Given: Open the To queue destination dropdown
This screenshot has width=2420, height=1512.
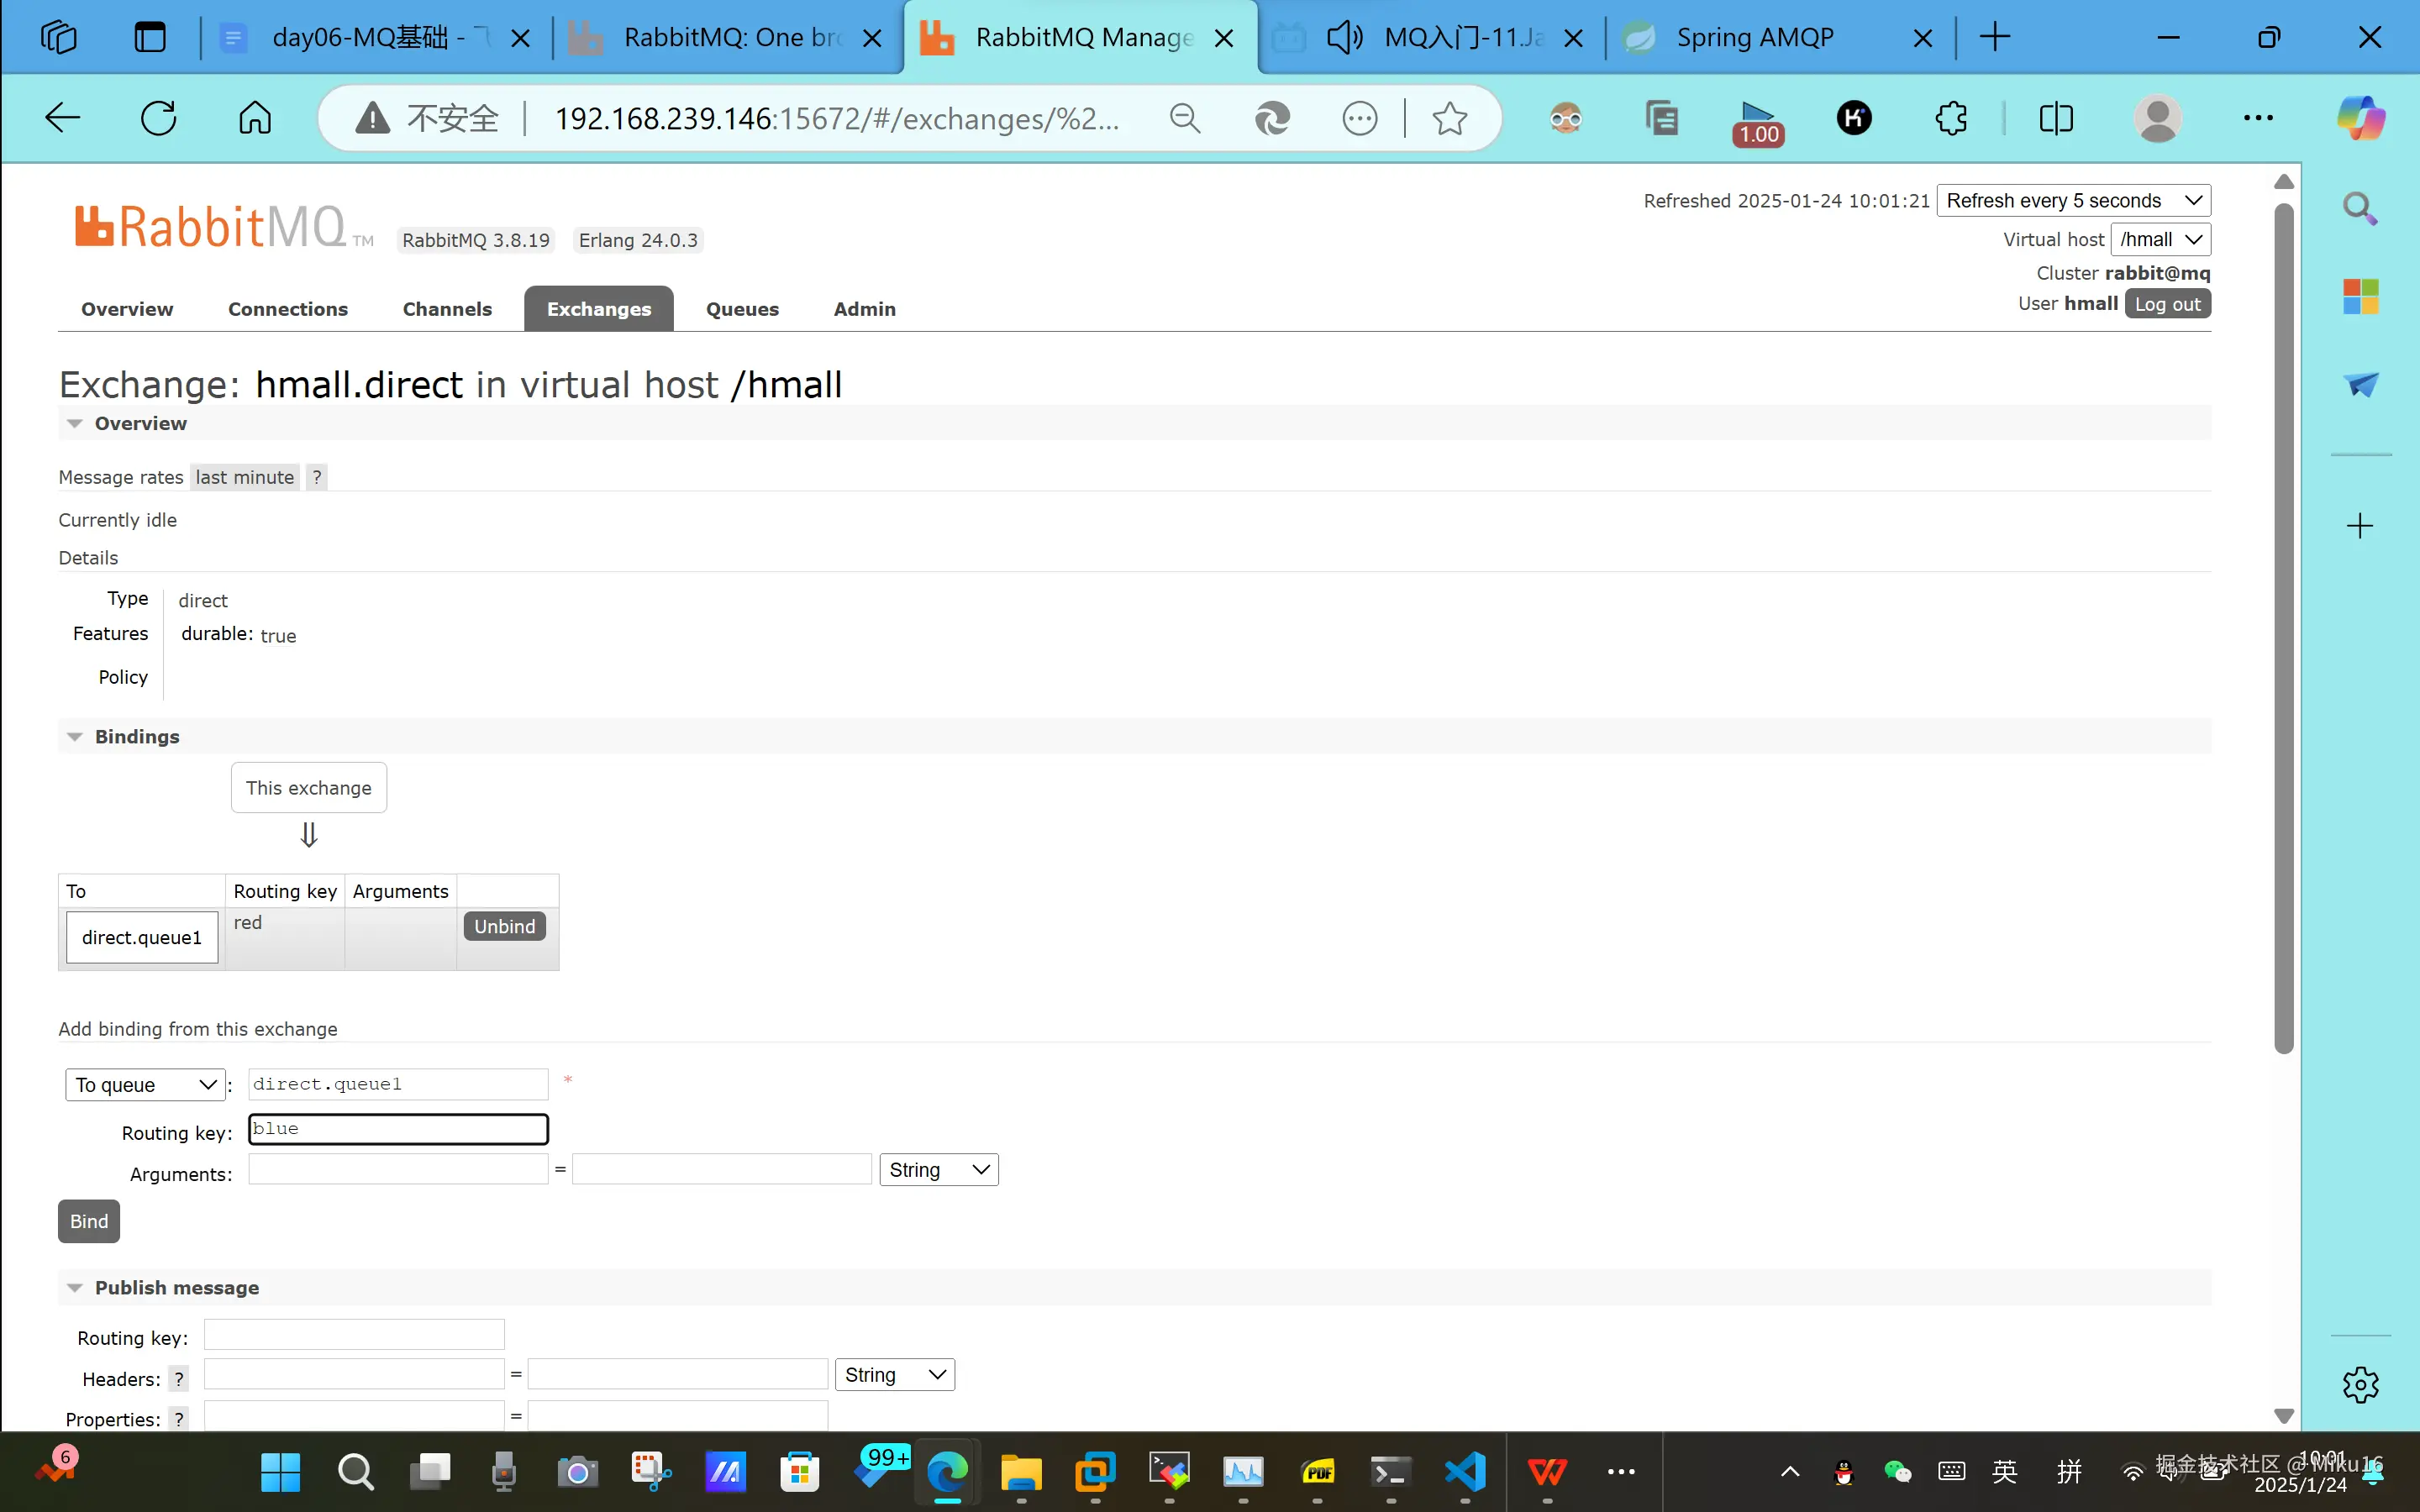Looking at the screenshot, I should pos(144,1084).
